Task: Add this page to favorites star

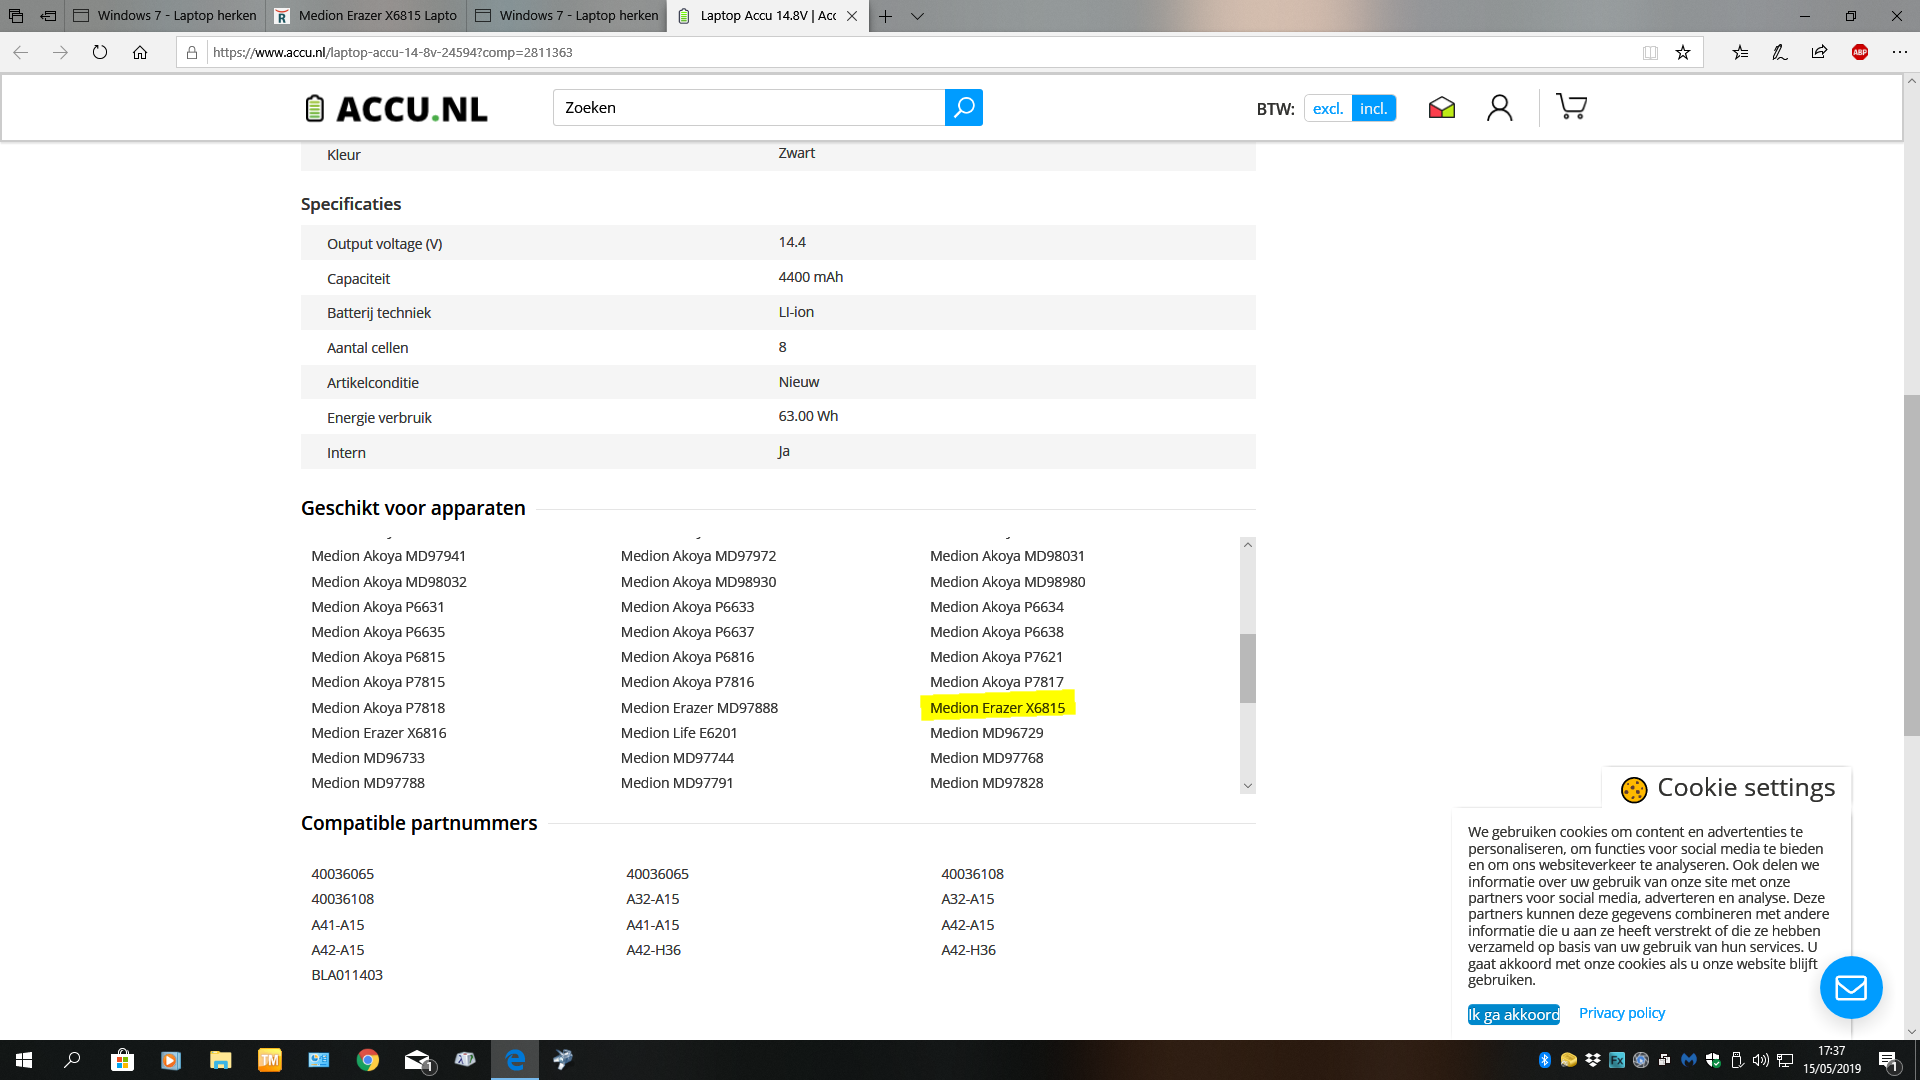Action: [1683, 52]
